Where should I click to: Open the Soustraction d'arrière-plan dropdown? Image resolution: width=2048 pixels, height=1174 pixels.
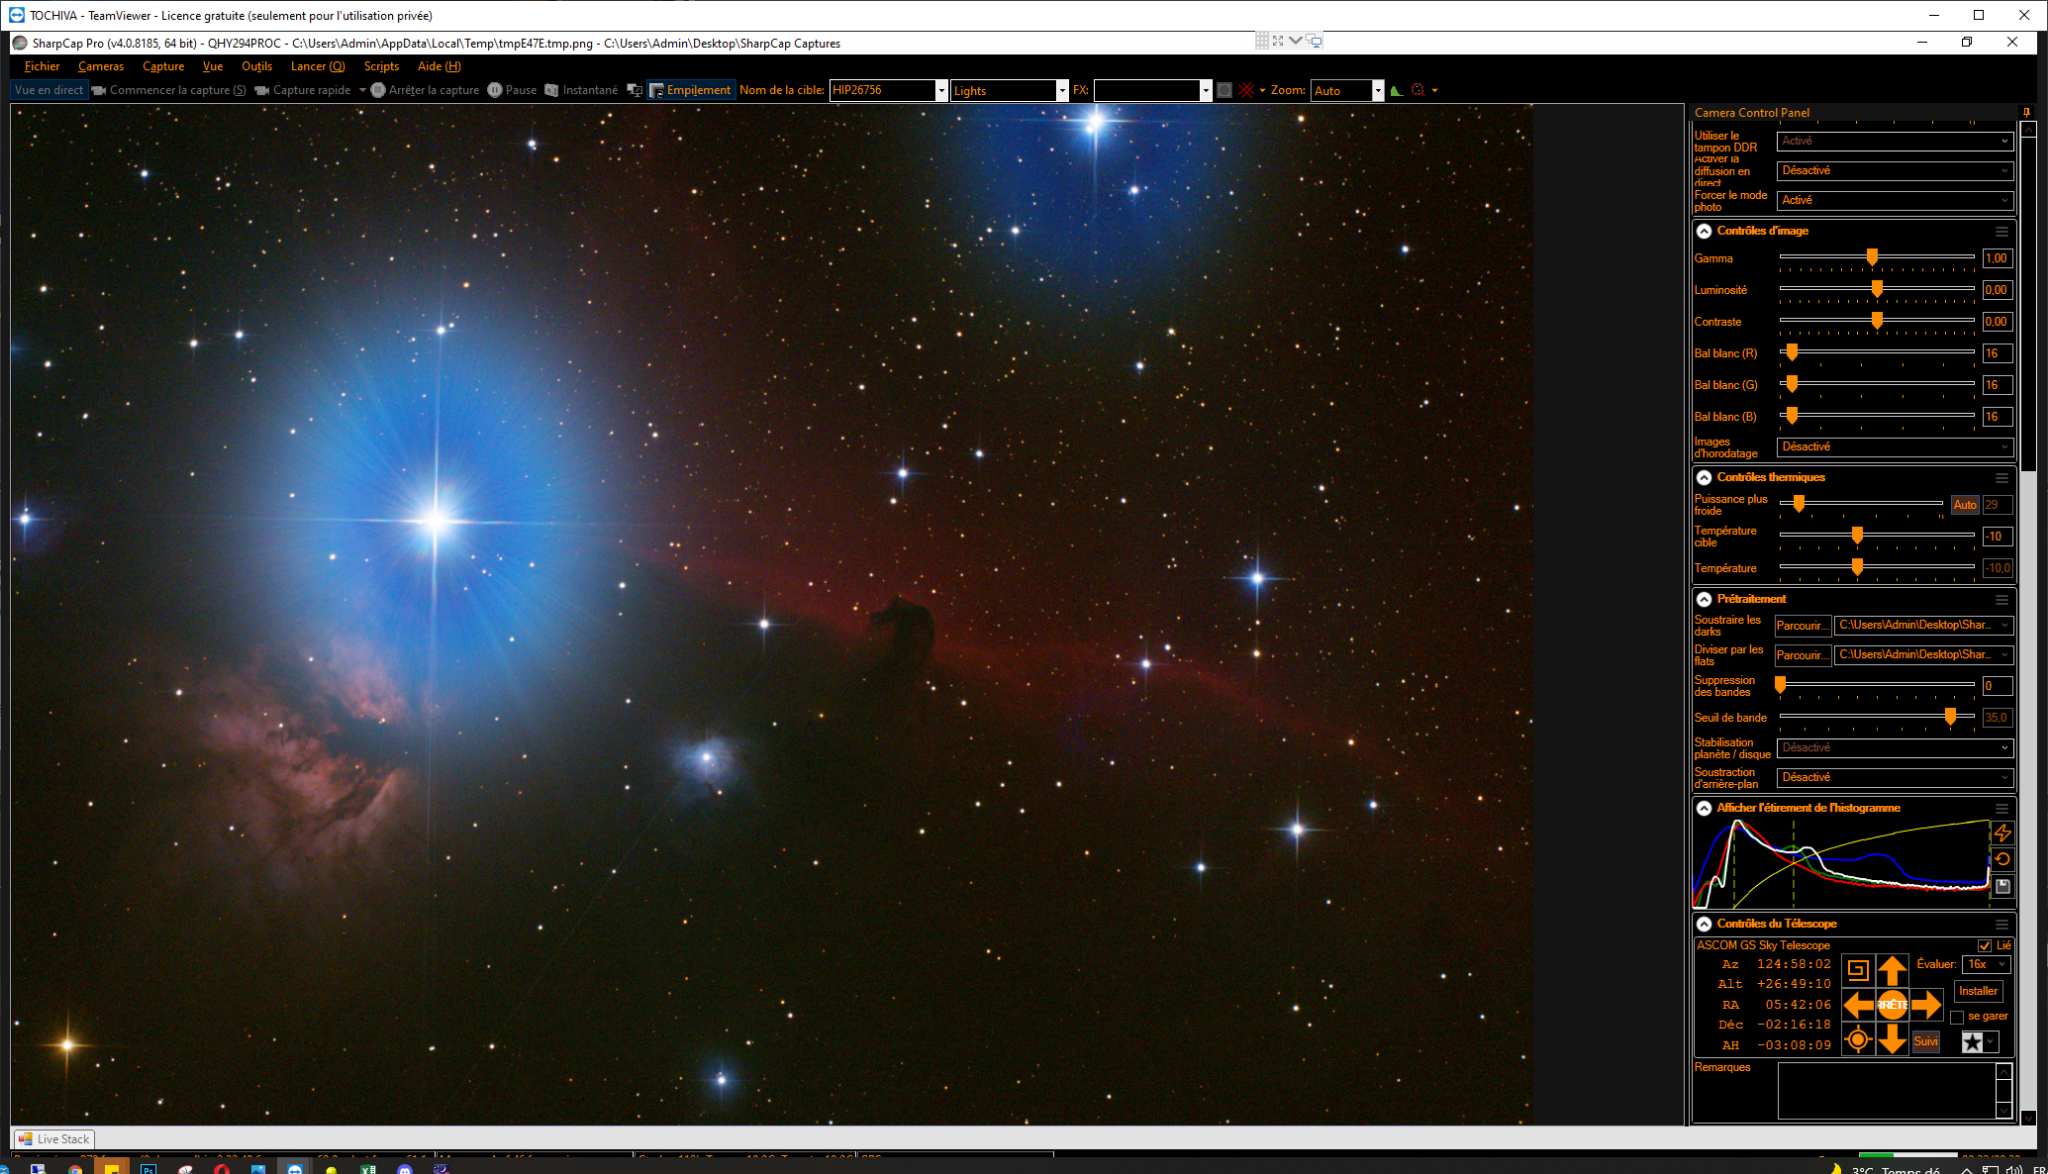coord(1894,777)
